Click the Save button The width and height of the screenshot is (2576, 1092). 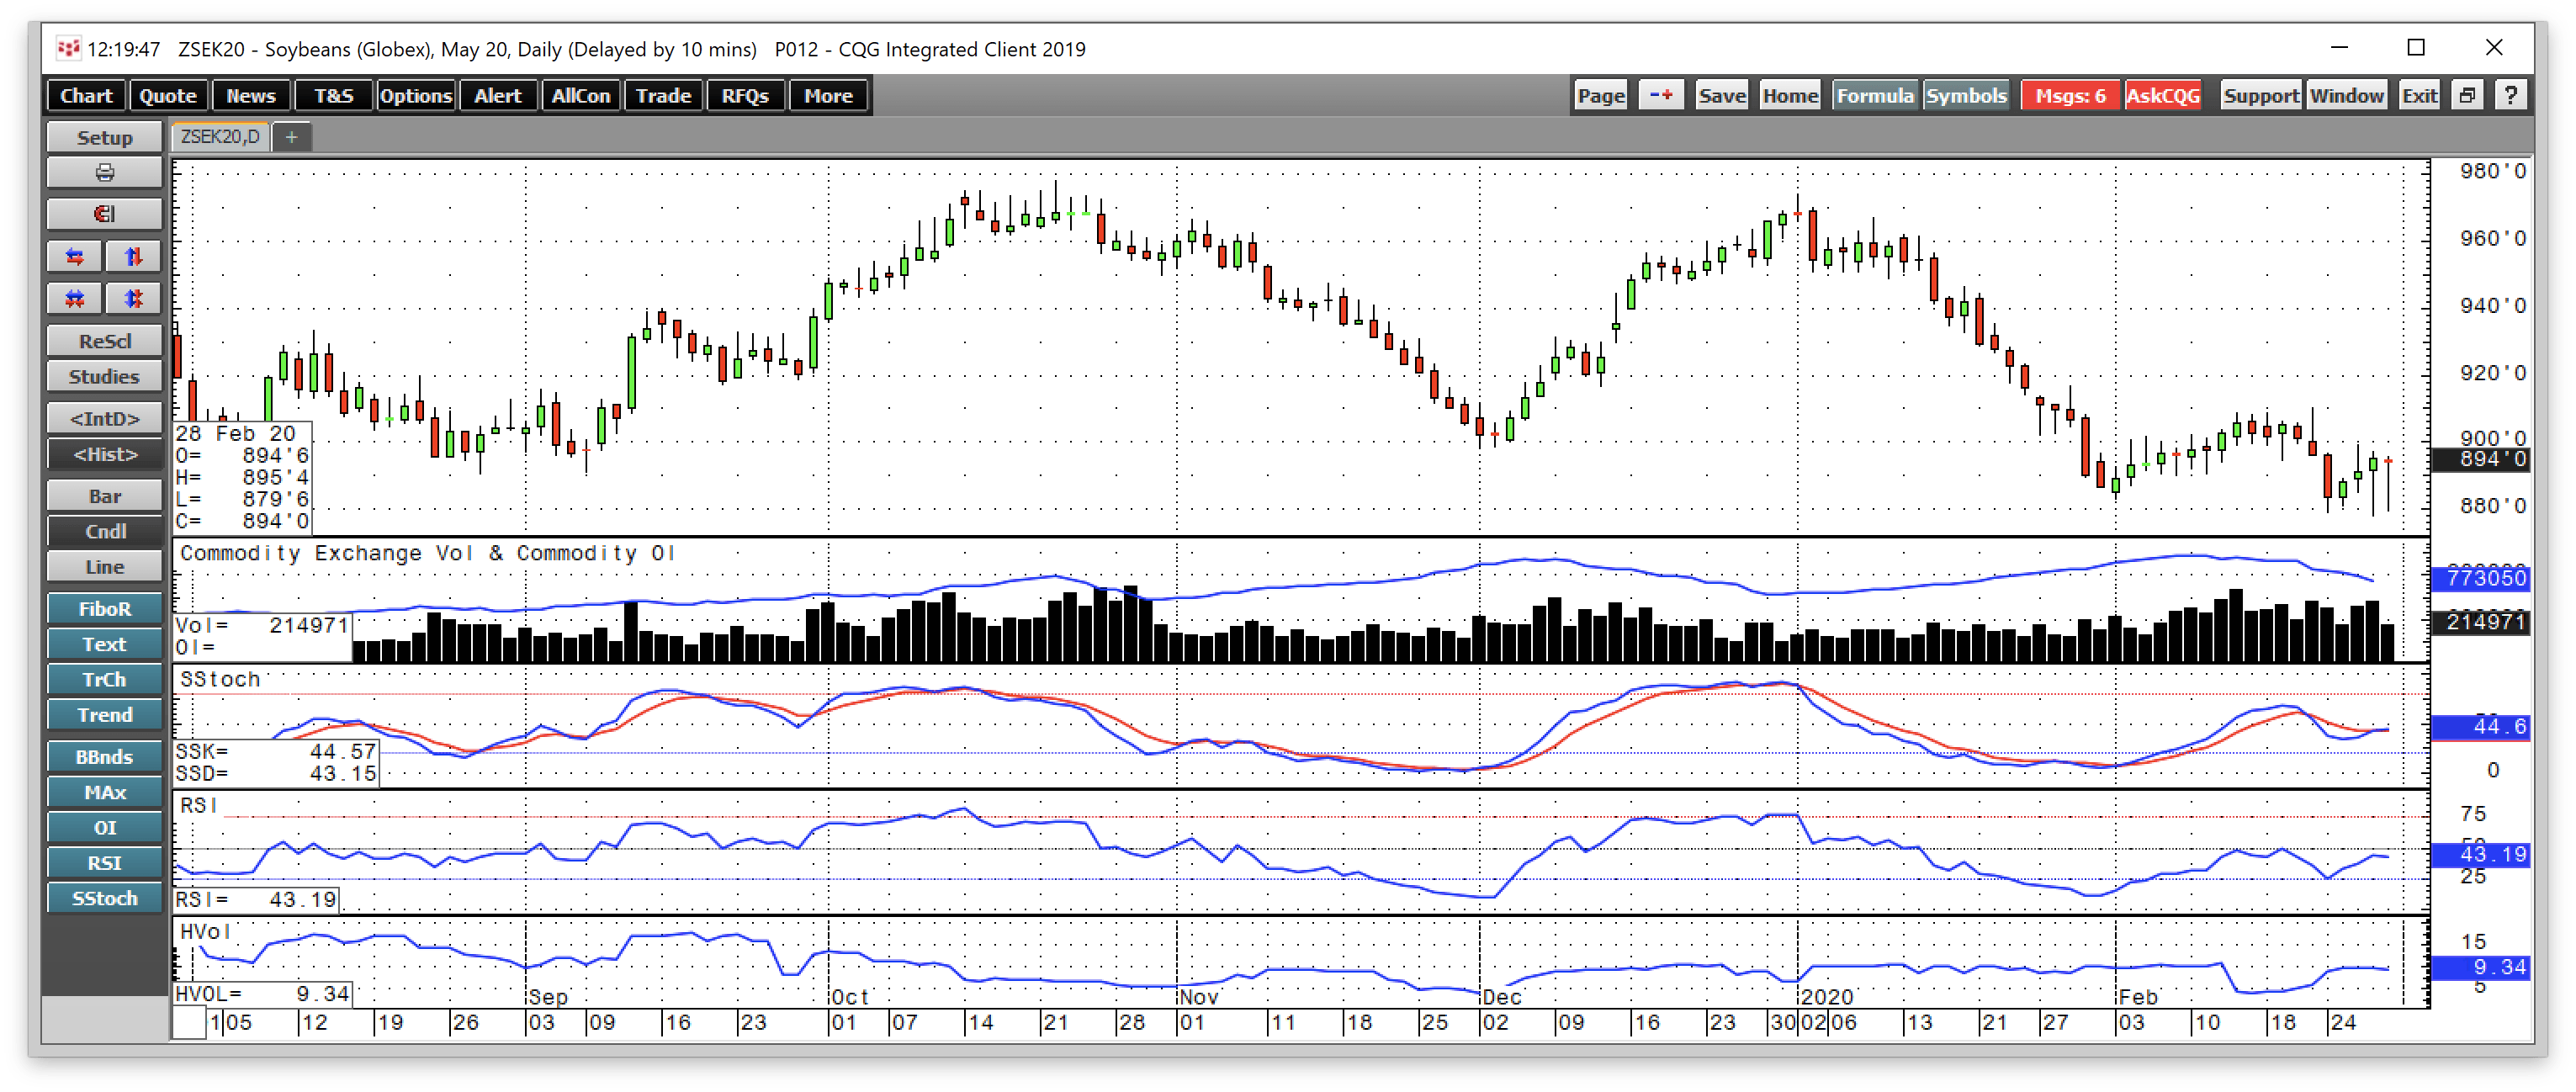pyautogui.click(x=1722, y=96)
